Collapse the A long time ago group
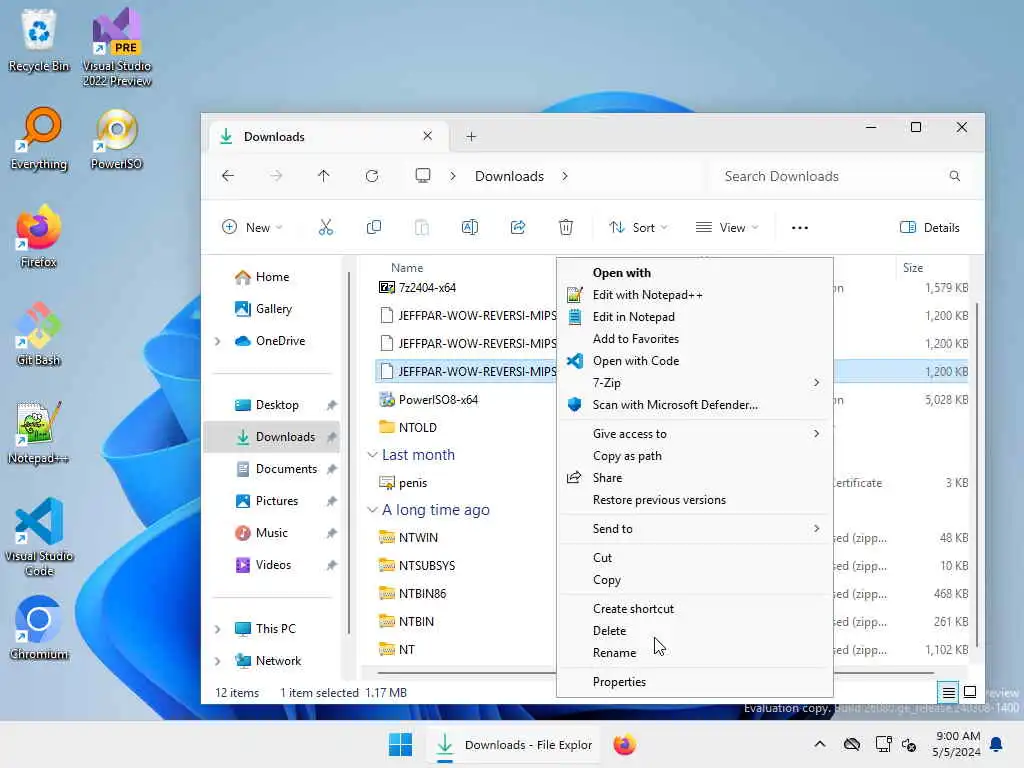The width and height of the screenshot is (1024, 768). pos(372,509)
